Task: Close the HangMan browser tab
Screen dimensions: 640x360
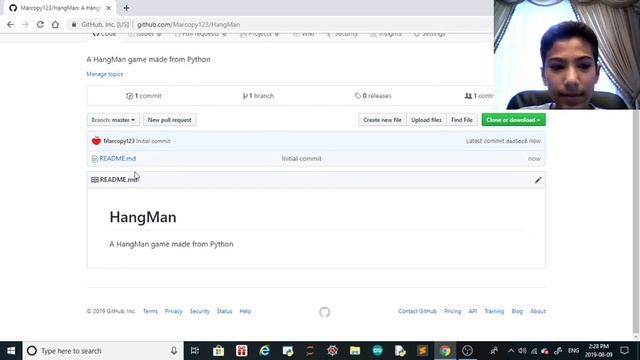Action: point(109,8)
